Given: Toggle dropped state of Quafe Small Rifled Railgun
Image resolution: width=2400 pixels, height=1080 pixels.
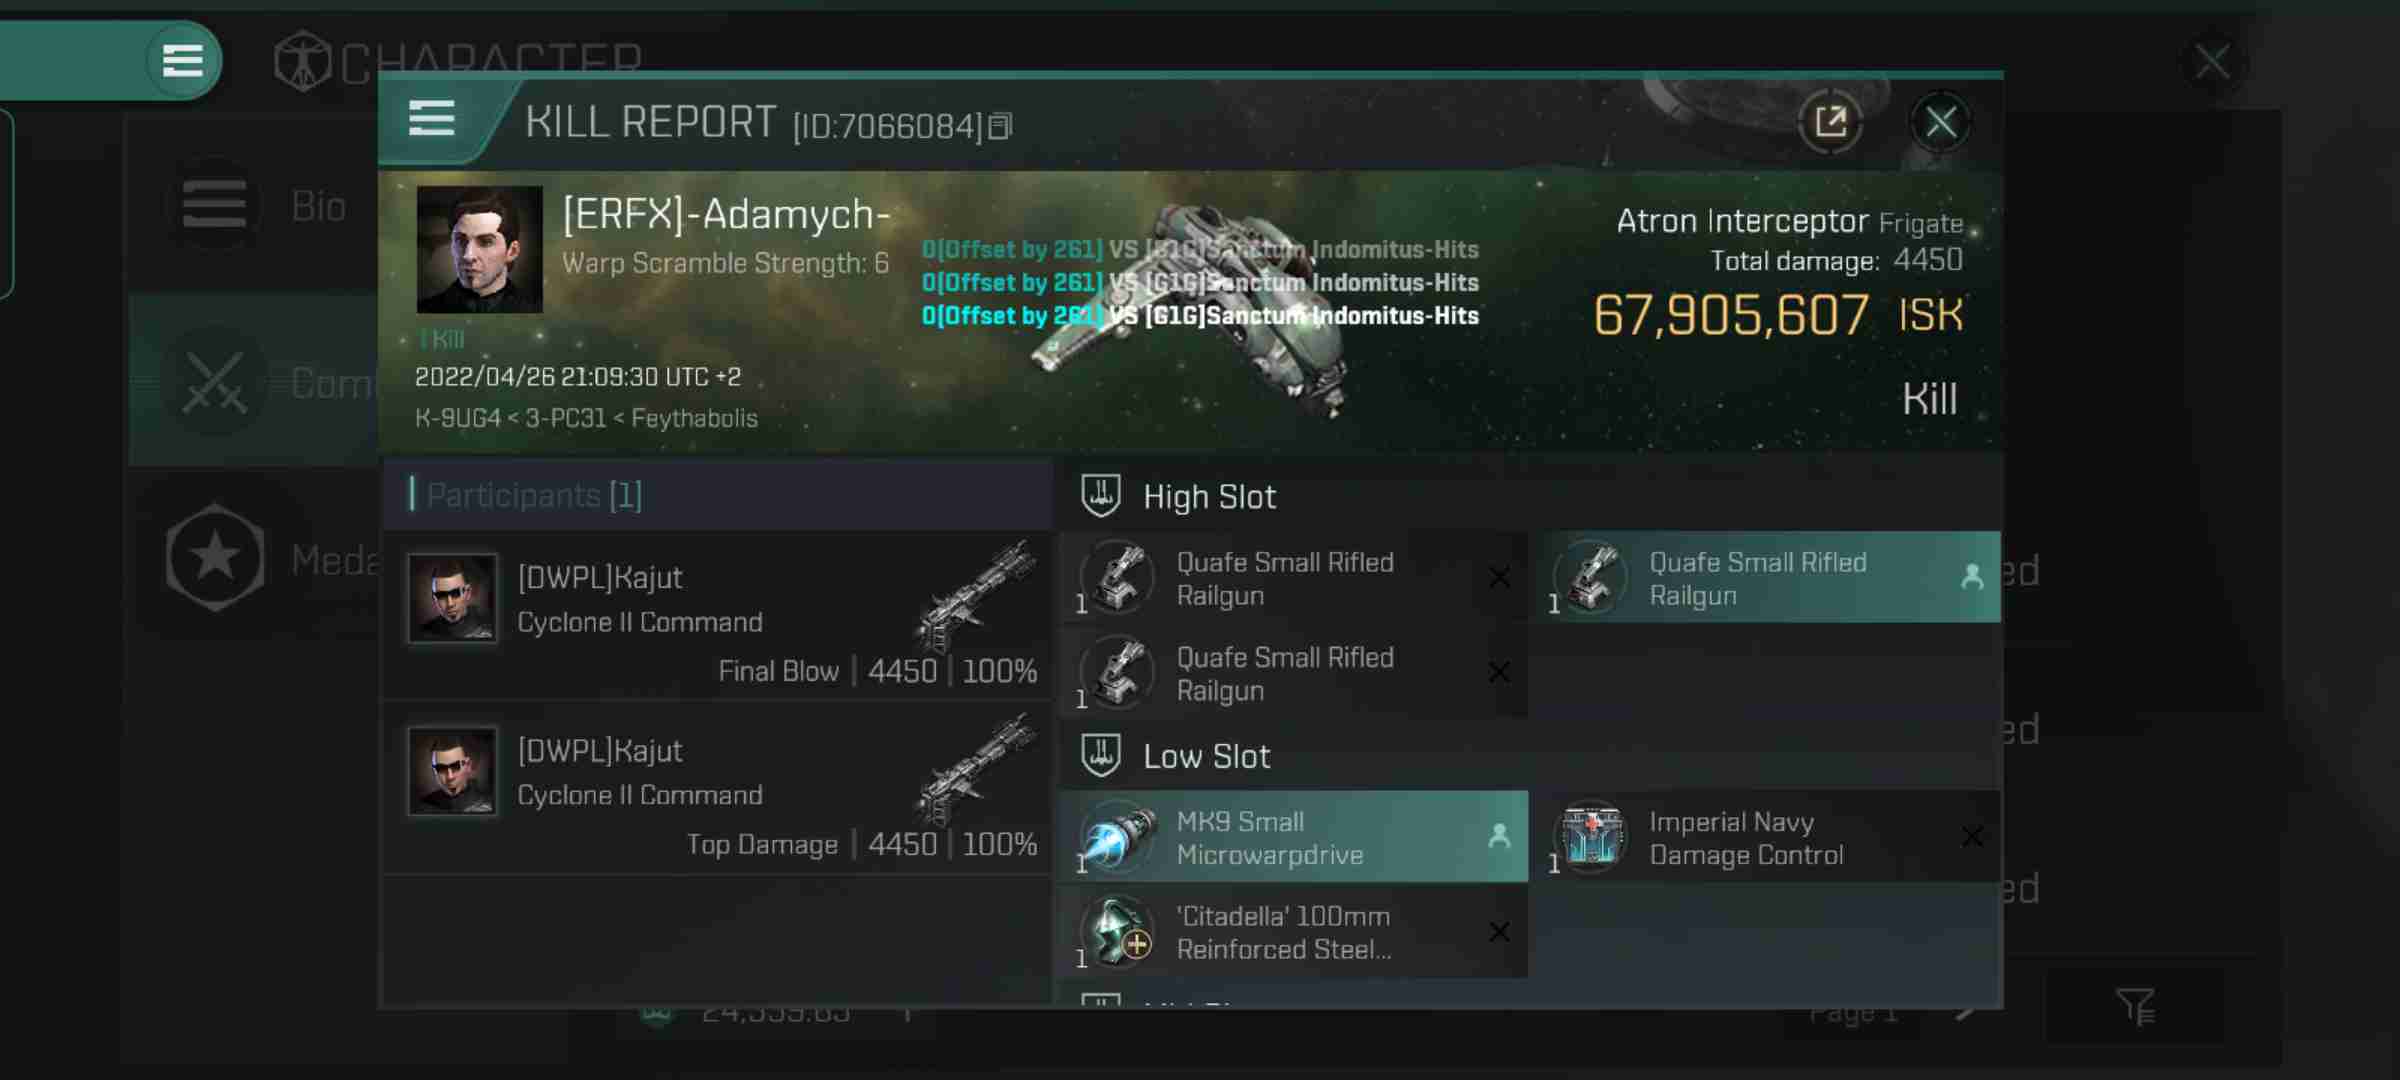Looking at the screenshot, I should [x=1971, y=578].
